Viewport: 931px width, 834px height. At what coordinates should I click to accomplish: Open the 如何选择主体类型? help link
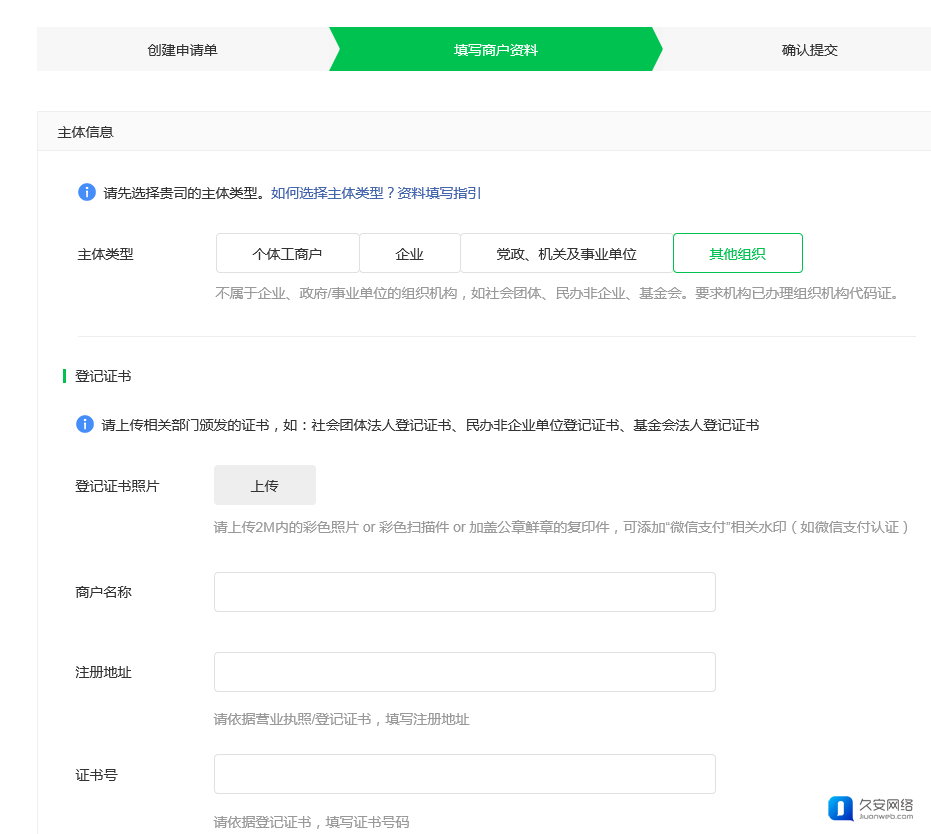(333, 193)
